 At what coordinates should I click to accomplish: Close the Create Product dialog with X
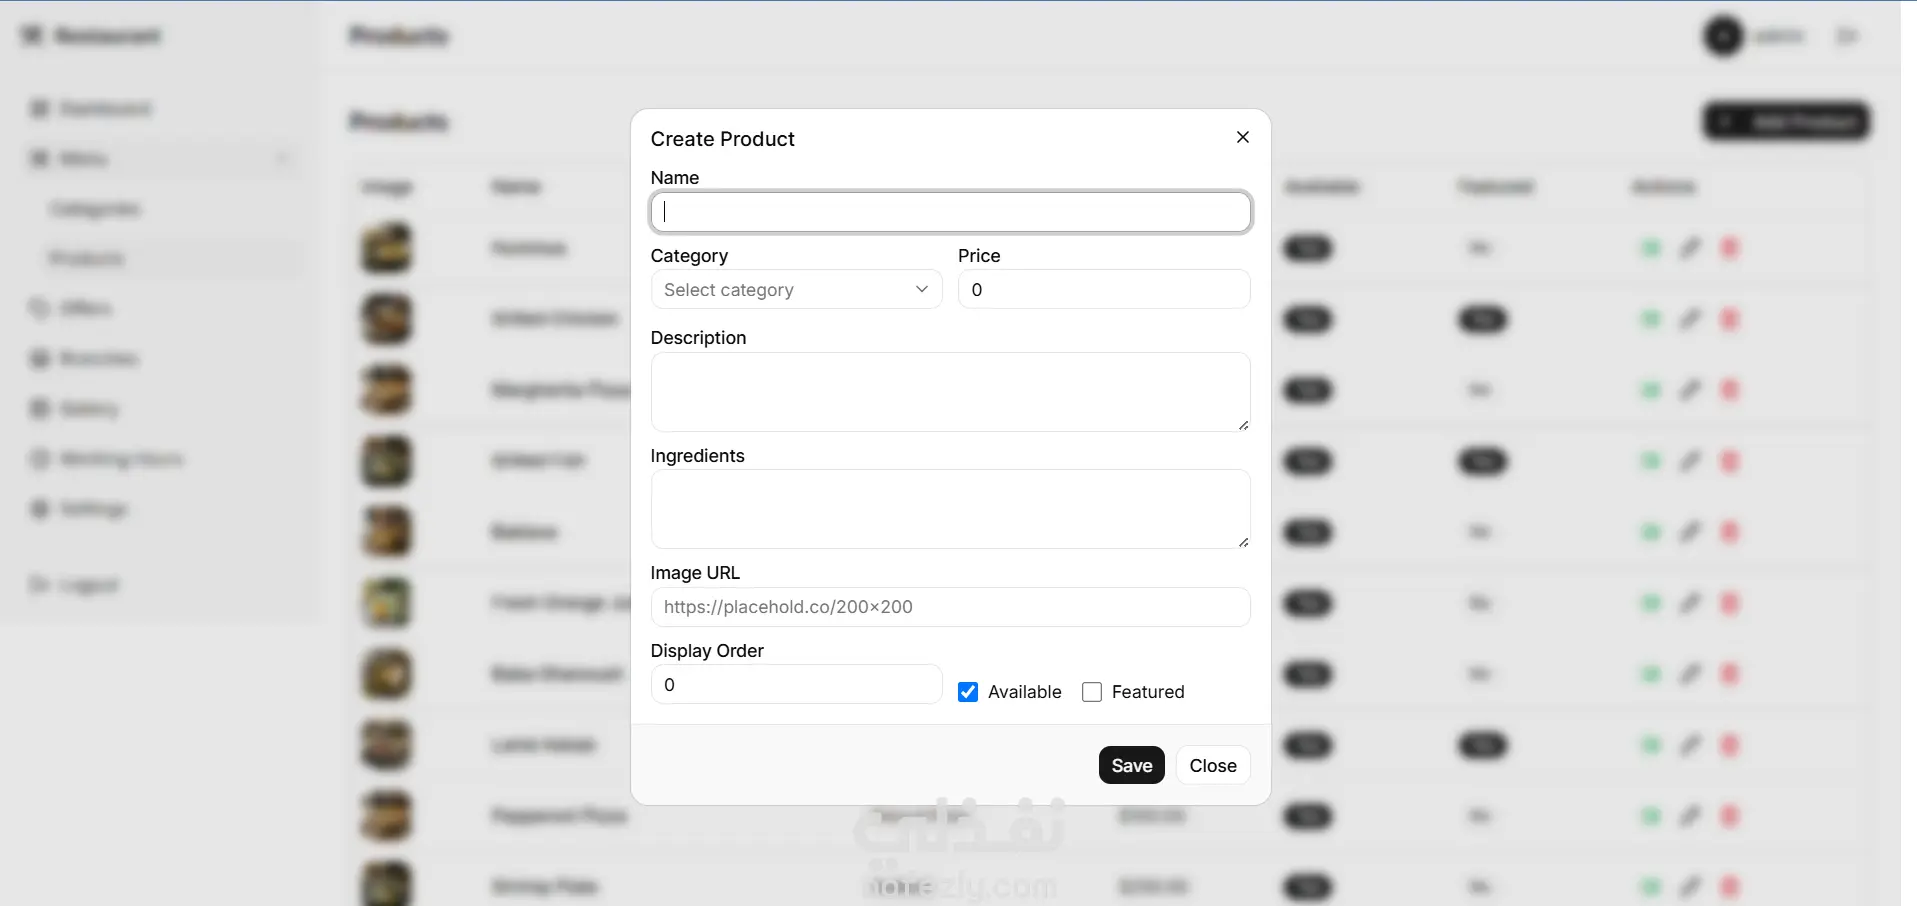(x=1243, y=137)
